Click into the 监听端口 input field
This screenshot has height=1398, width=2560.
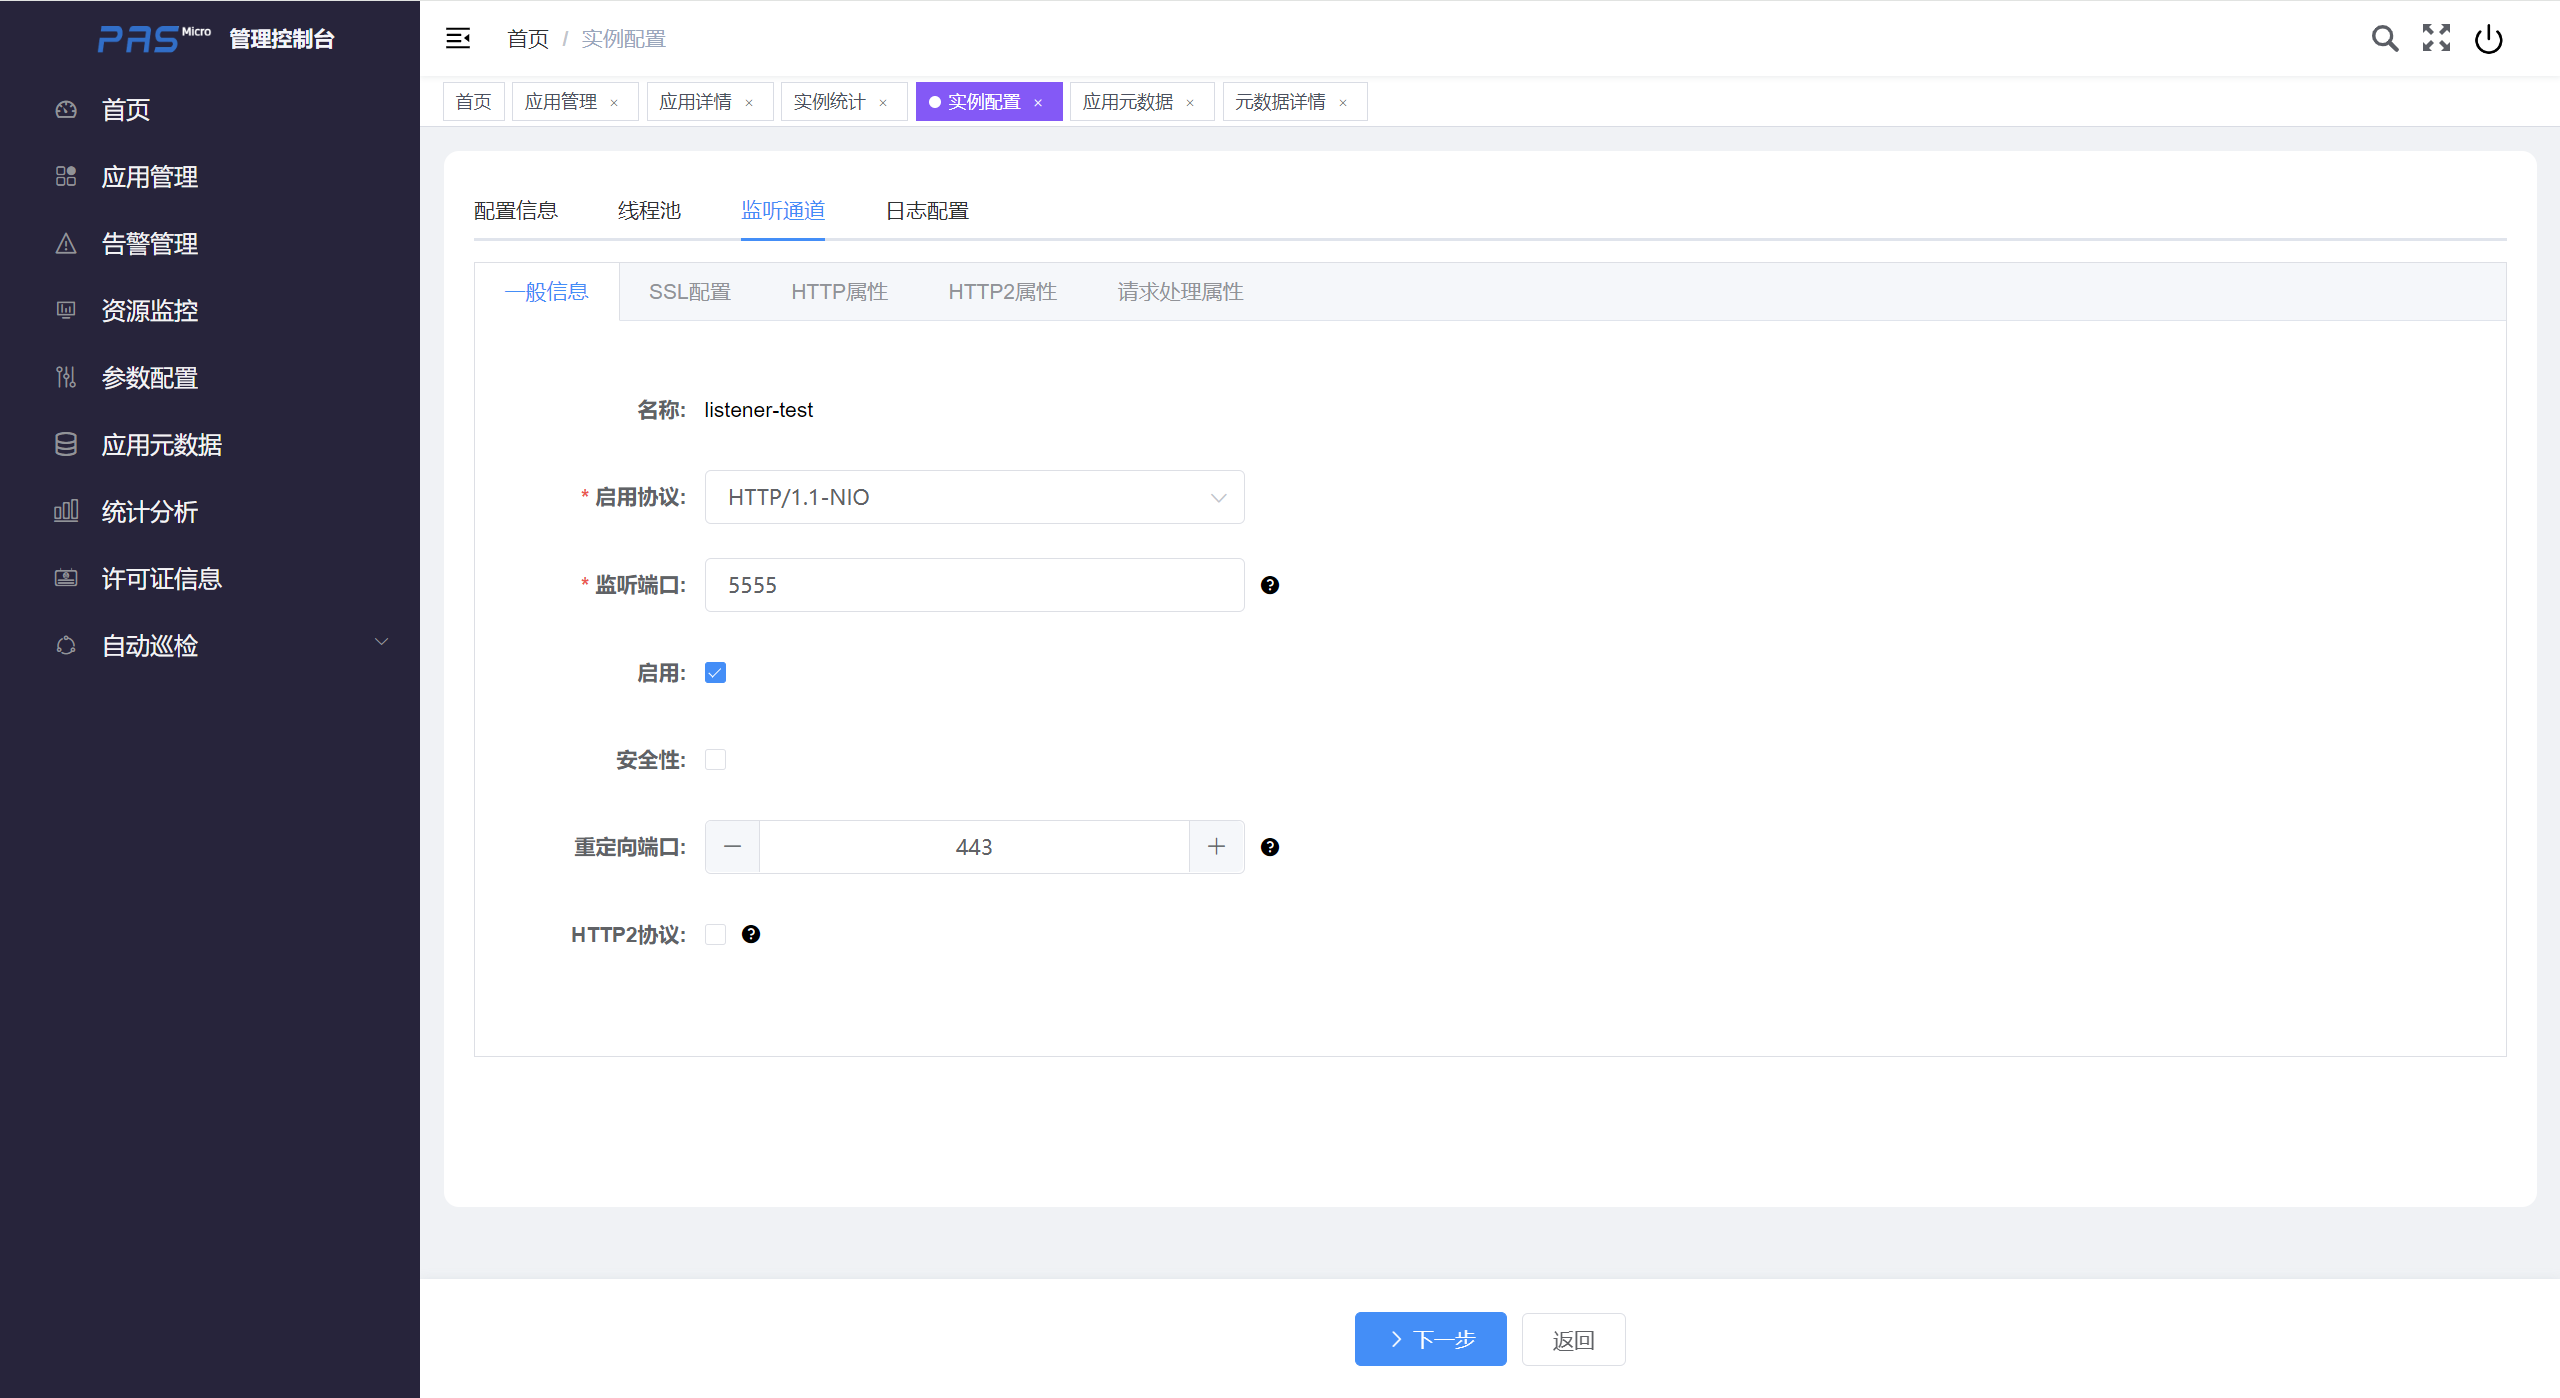pos(974,585)
